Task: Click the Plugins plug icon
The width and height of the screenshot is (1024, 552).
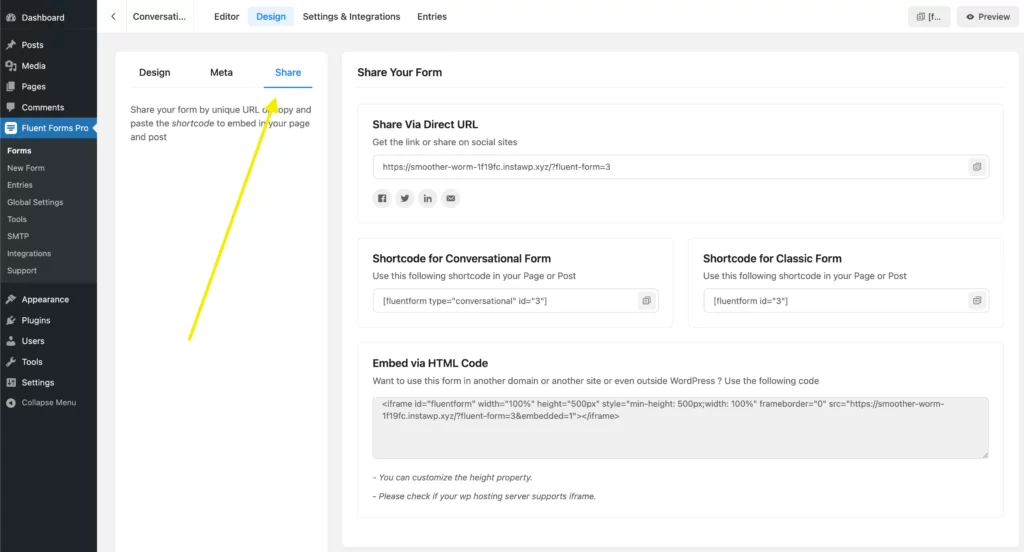Action: 11,320
